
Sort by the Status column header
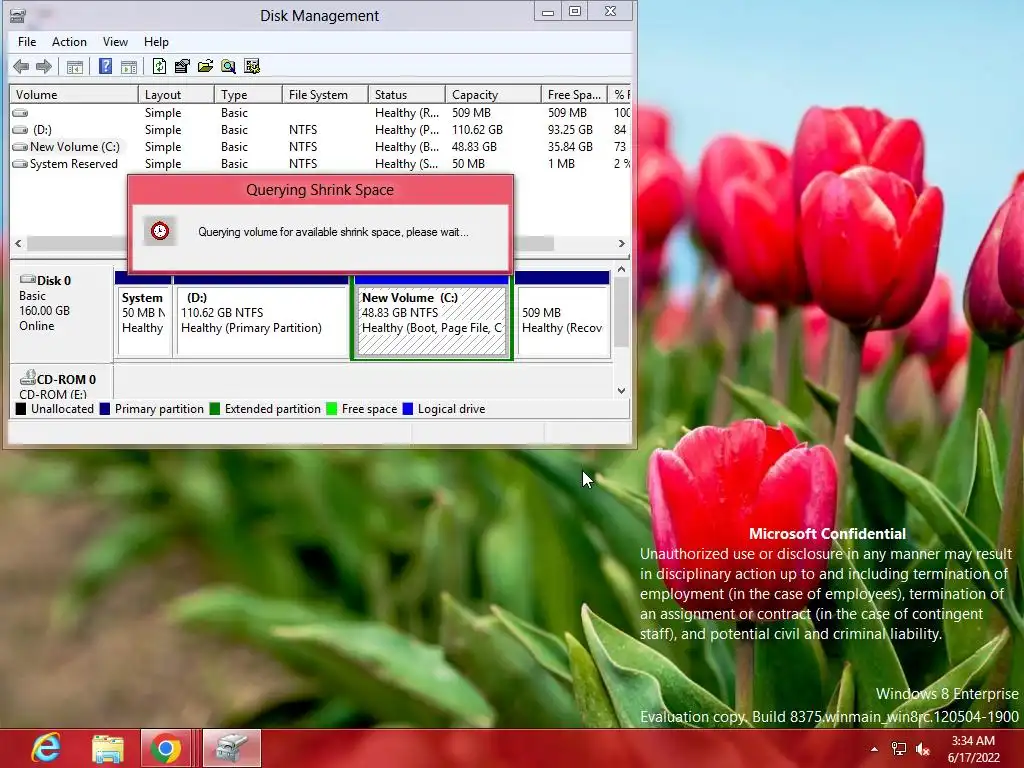coord(407,95)
